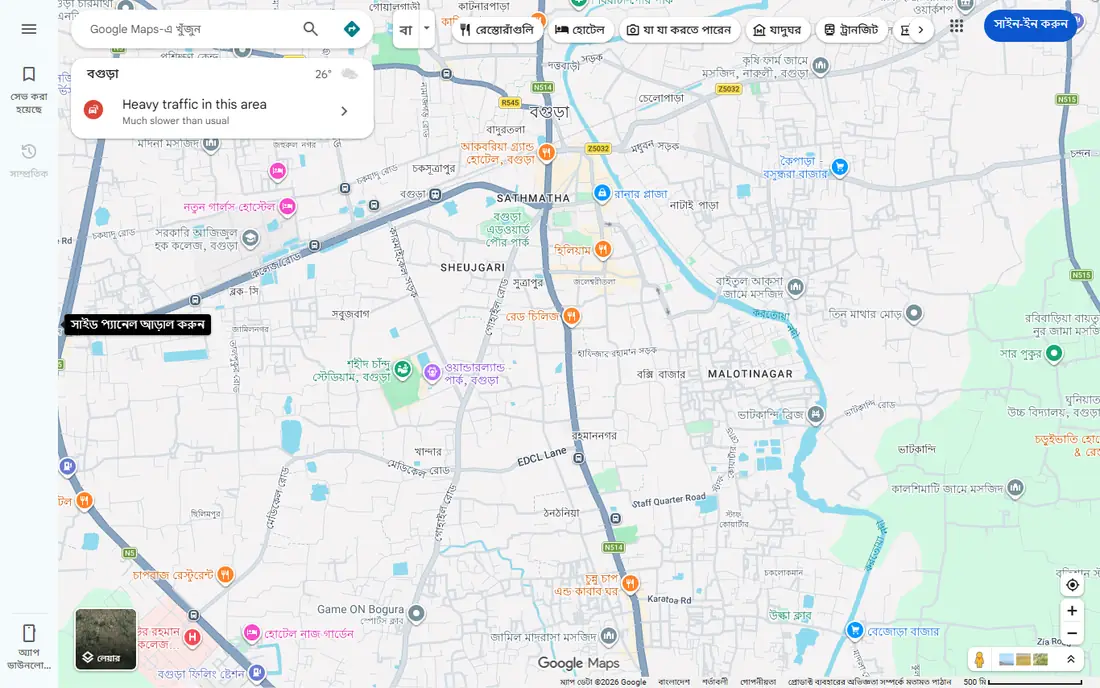This screenshot has height=688, width=1100.
Task: Zoom in with the plus button
Action: [1072, 611]
